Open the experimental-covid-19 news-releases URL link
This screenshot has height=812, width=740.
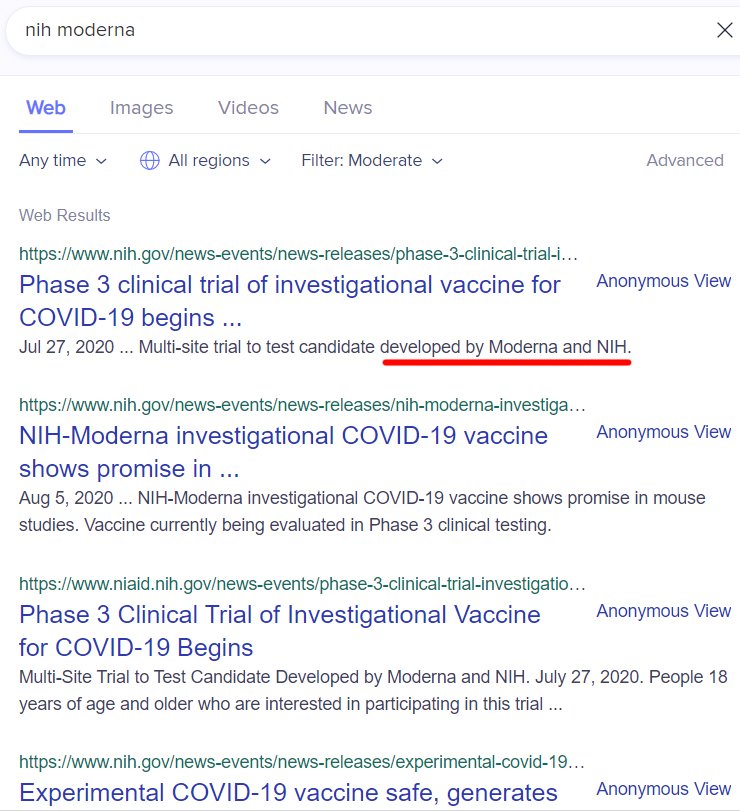[x=301, y=762]
